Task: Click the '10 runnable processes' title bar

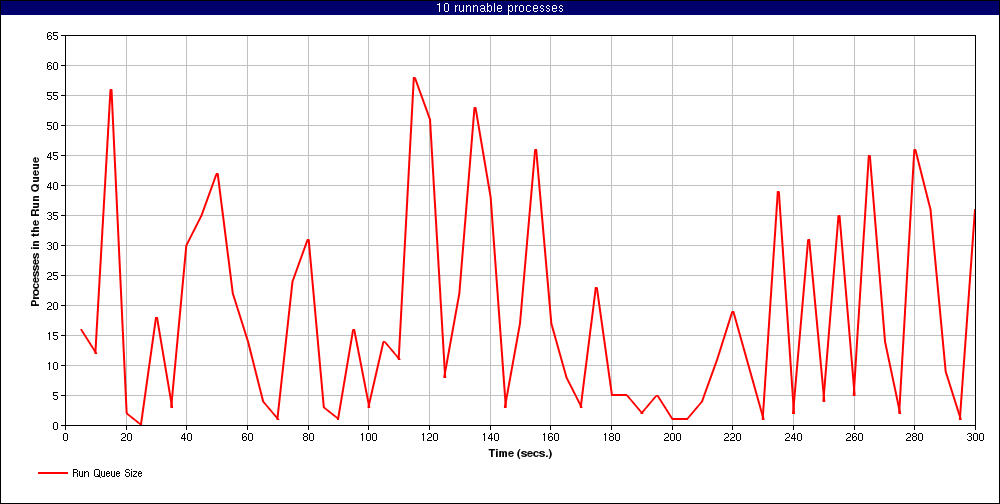Action: [500, 8]
